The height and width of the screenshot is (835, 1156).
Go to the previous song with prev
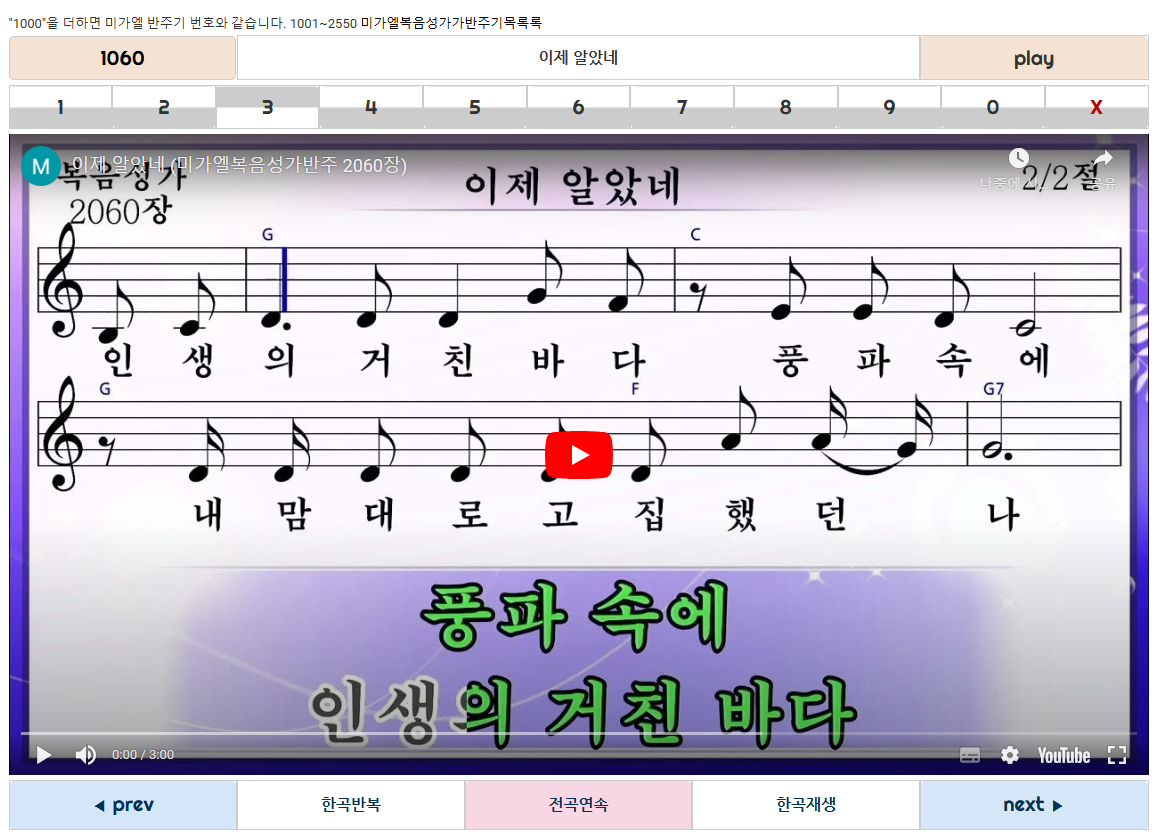123,805
